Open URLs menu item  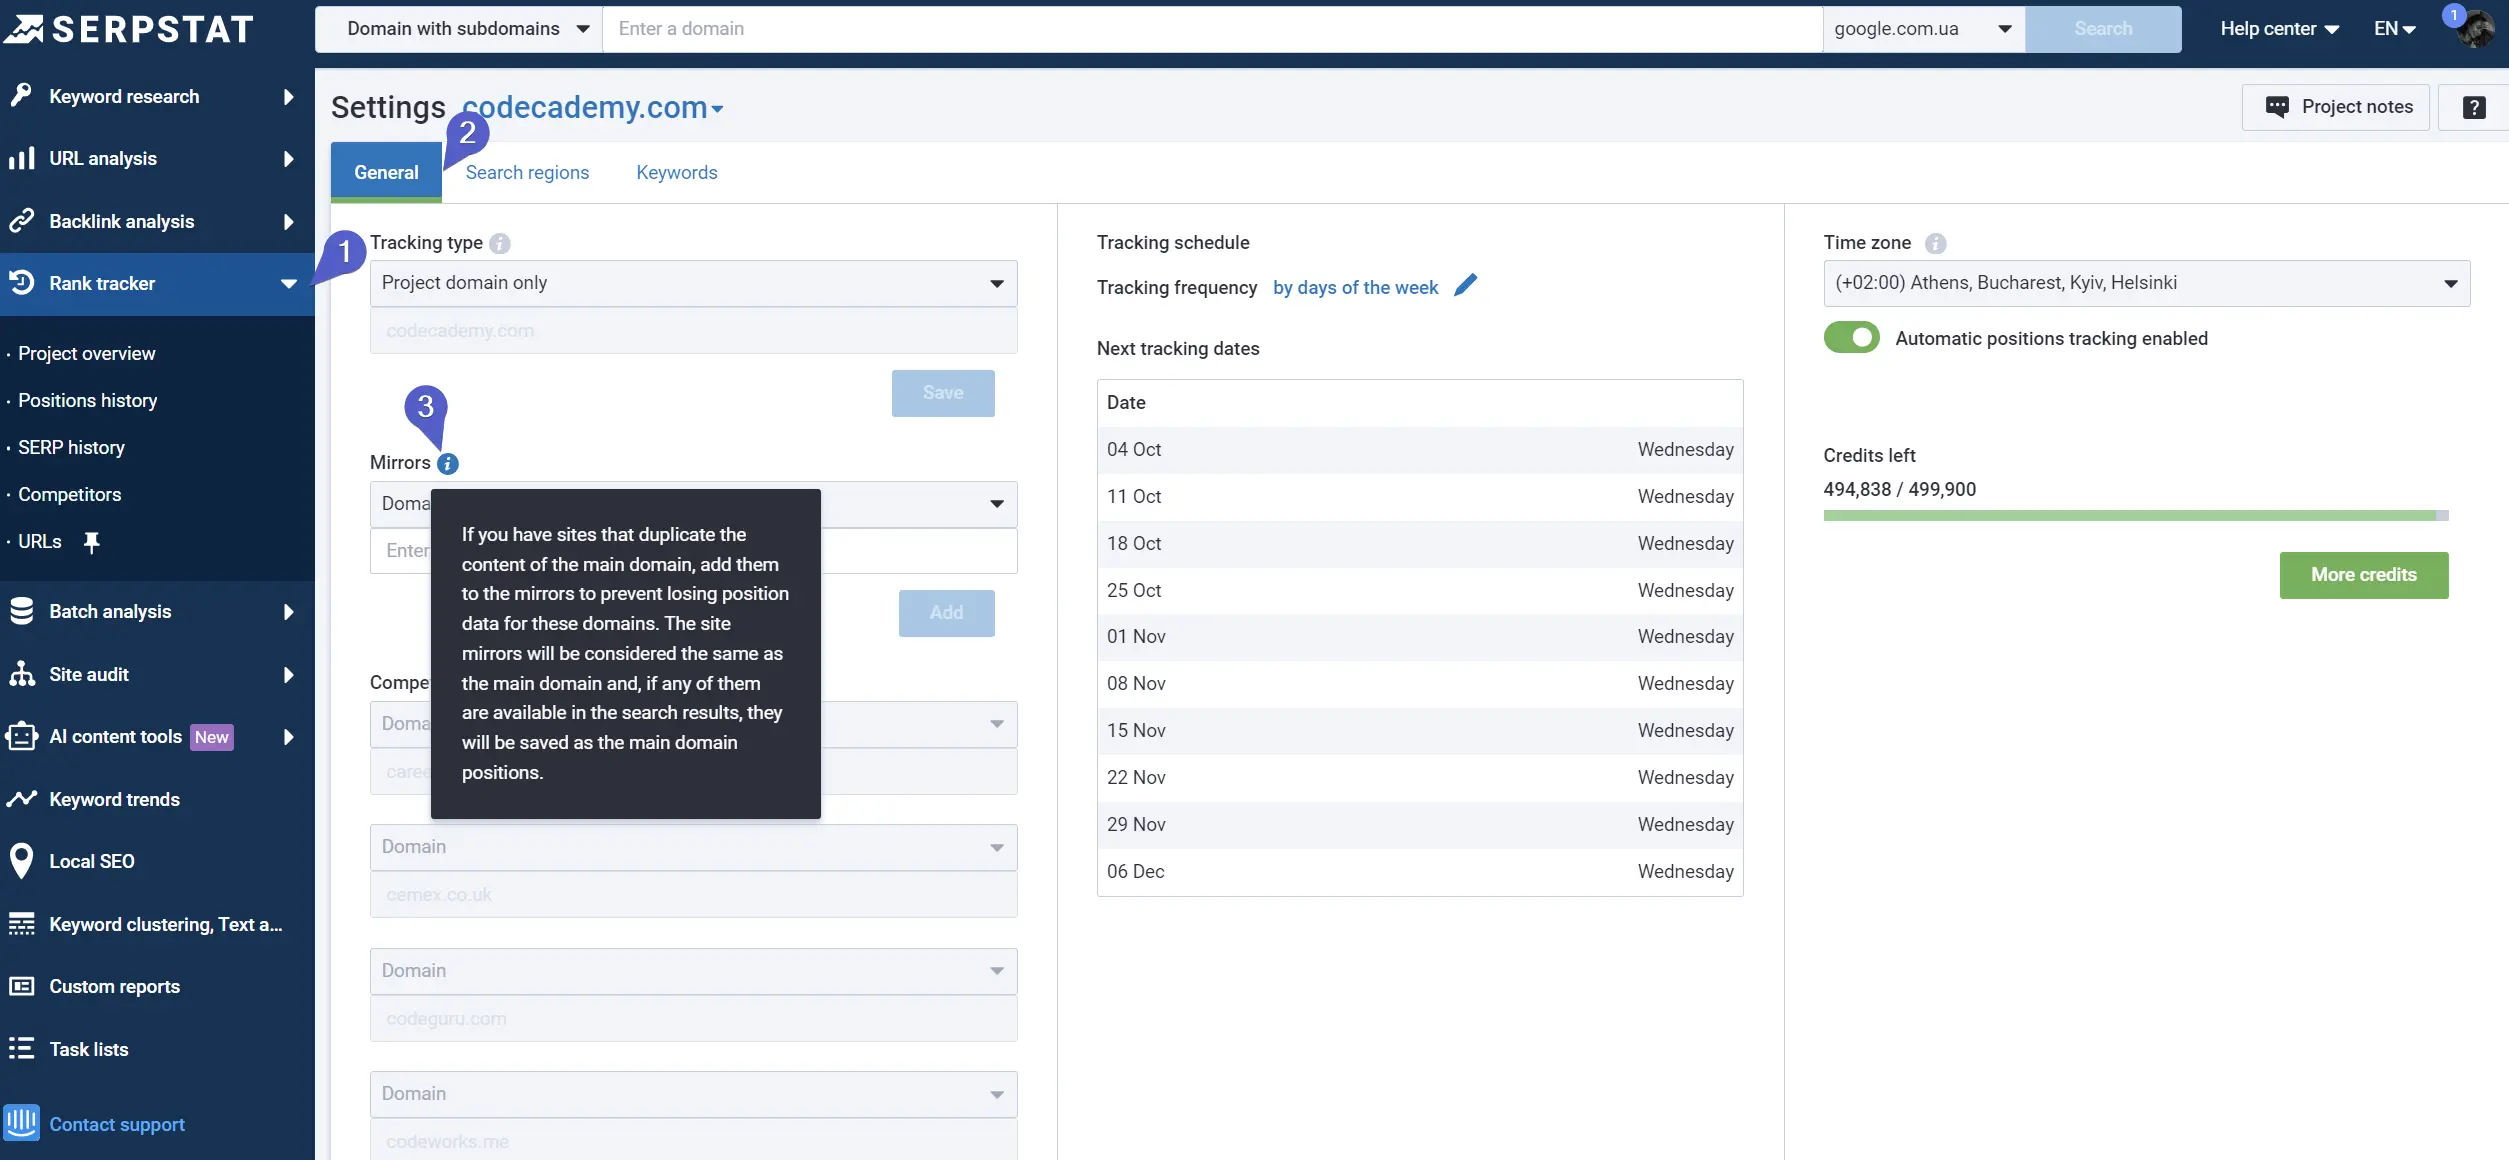pos(40,541)
